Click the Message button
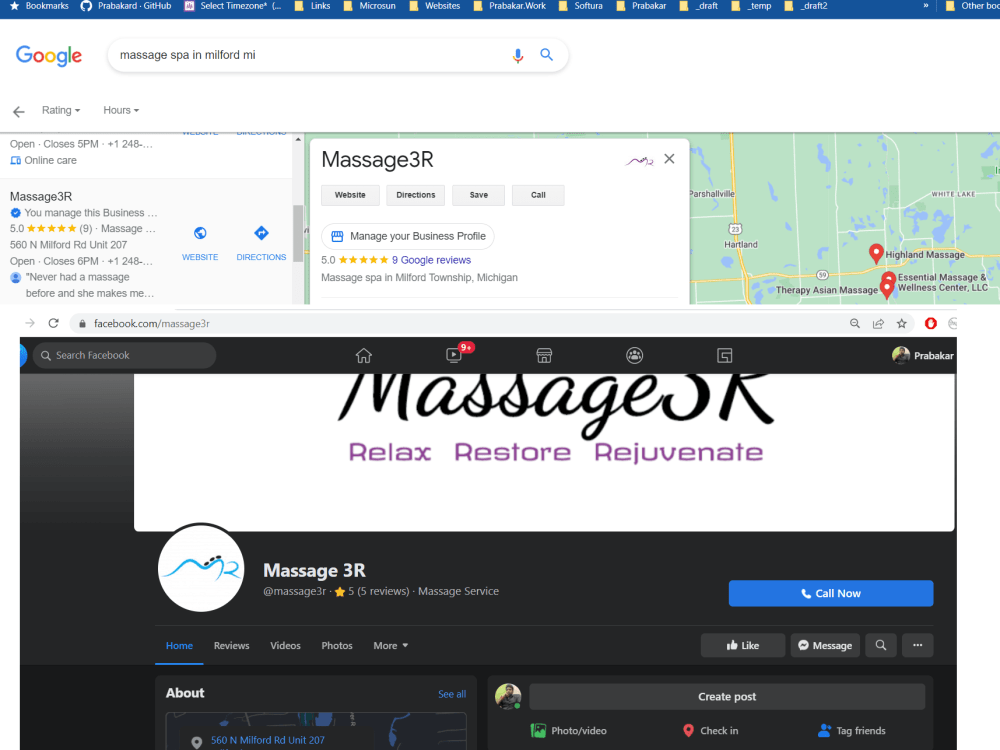1000x750 pixels. point(825,645)
